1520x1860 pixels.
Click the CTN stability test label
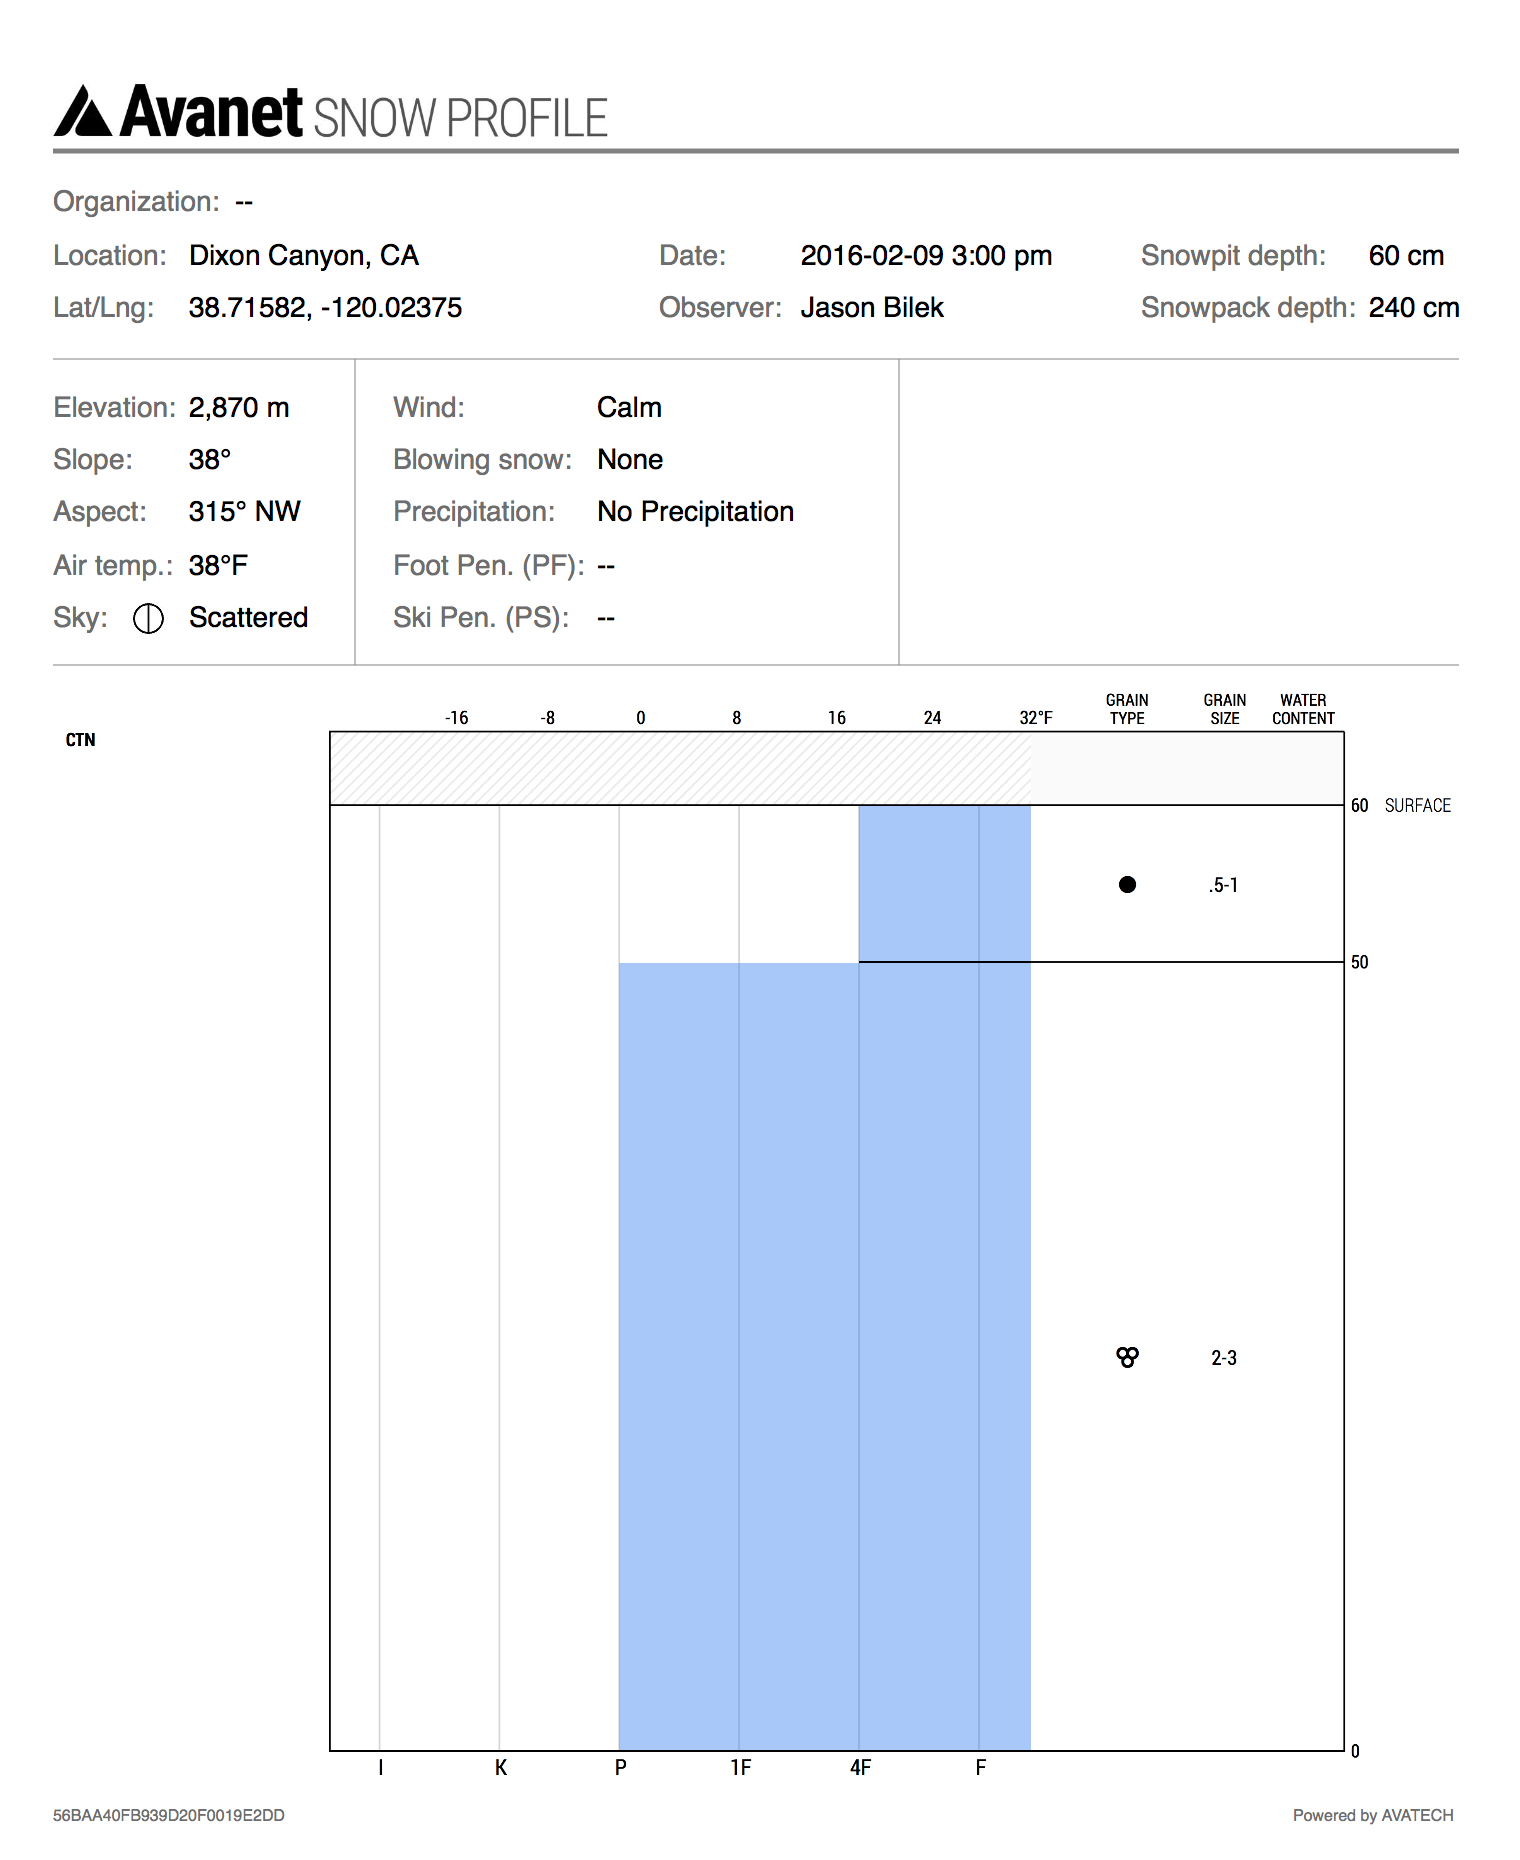tap(81, 740)
